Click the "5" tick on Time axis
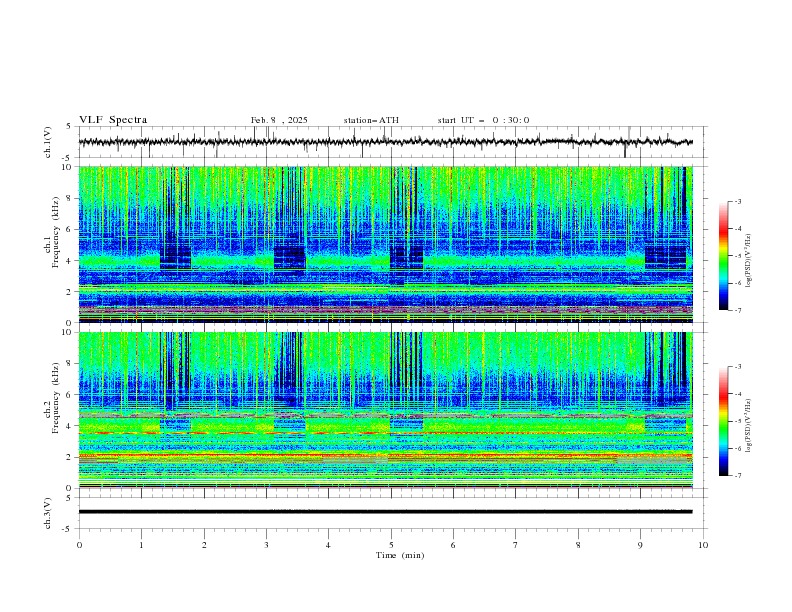This screenshot has width=792, height=612. click(391, 545)
